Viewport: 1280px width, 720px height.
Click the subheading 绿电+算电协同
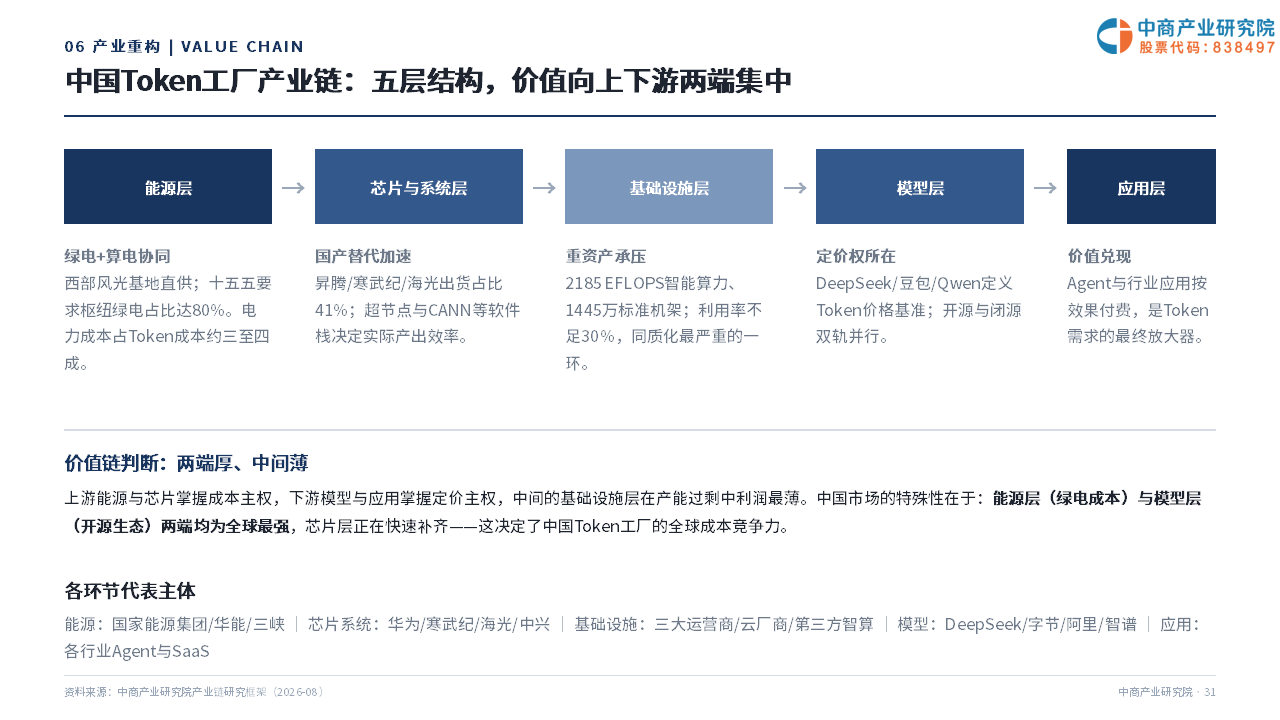(x=117, y=256)
